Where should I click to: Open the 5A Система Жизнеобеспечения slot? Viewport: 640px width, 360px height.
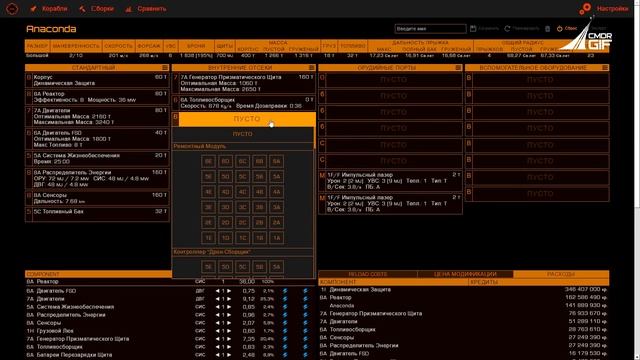point(97,159)
